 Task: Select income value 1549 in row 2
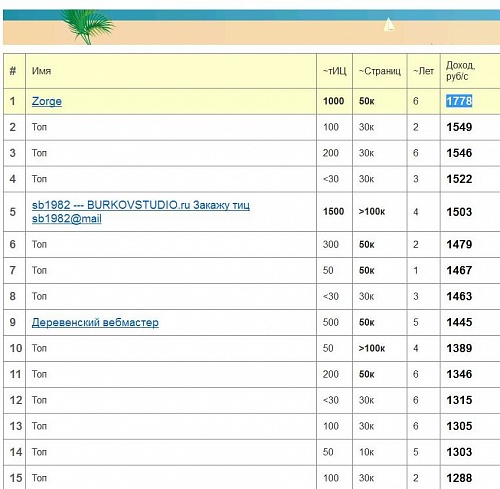point(459,127)
